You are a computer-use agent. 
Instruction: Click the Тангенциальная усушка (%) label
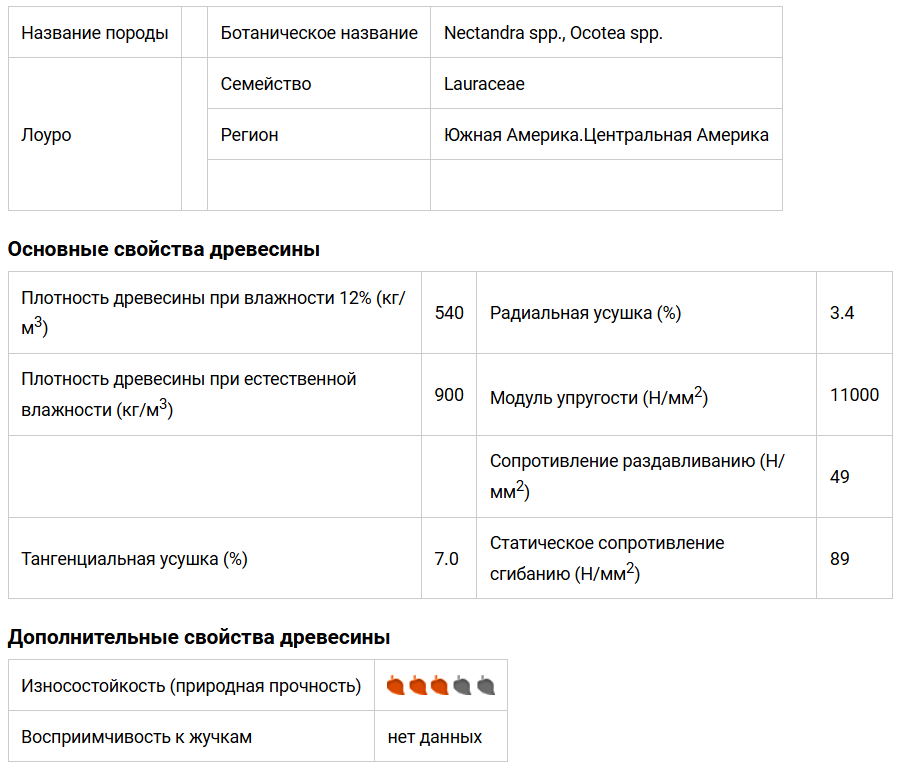[134, 559]
